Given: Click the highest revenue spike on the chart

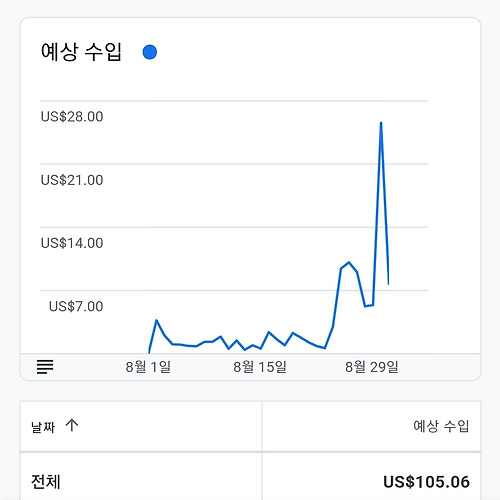Looking at the screenshot, I should pyautogui.click(x=381, y=123).
